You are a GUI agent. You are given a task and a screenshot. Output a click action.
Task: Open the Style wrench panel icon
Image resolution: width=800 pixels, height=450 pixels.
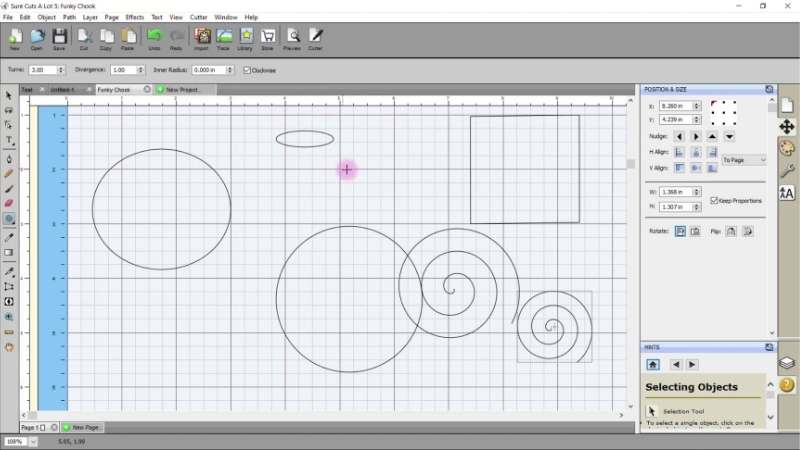(x=787, y=170)
